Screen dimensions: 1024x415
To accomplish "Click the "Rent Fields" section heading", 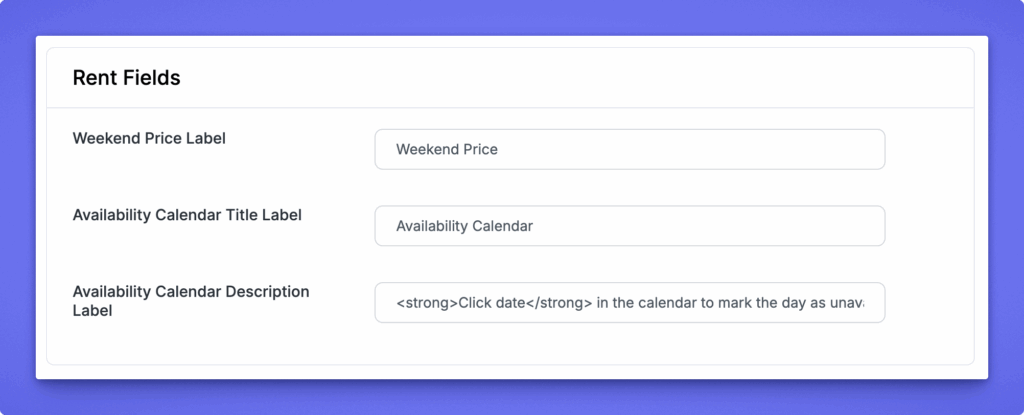I will pos(126,78).
